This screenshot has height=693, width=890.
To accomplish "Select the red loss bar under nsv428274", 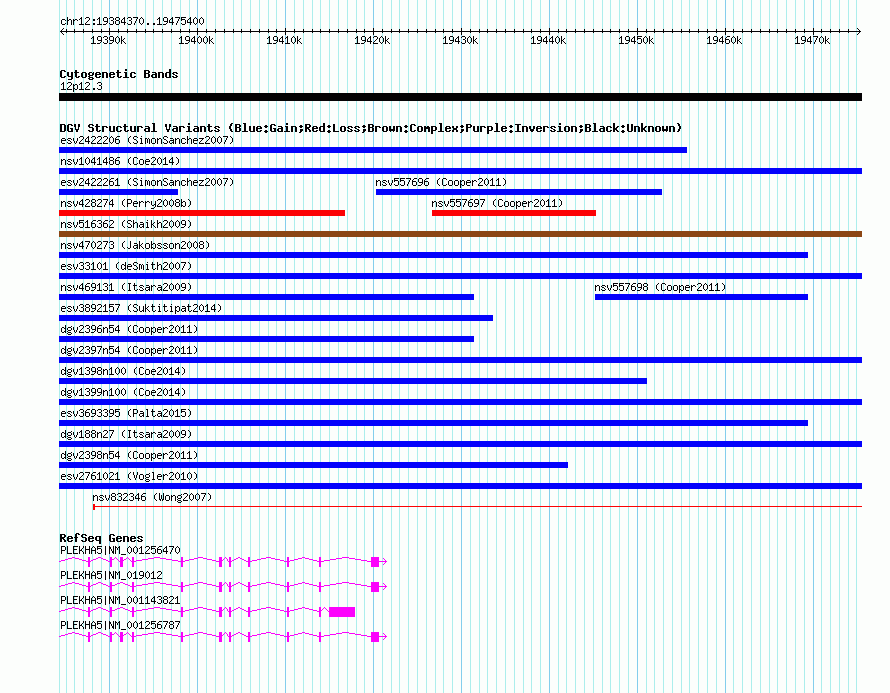I will [202, 213].
